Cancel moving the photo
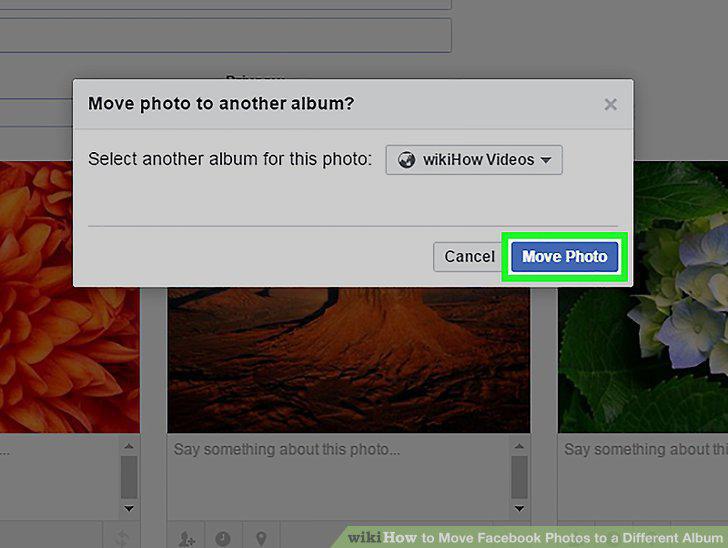This screenshot has width=728, height=548. 469,256
